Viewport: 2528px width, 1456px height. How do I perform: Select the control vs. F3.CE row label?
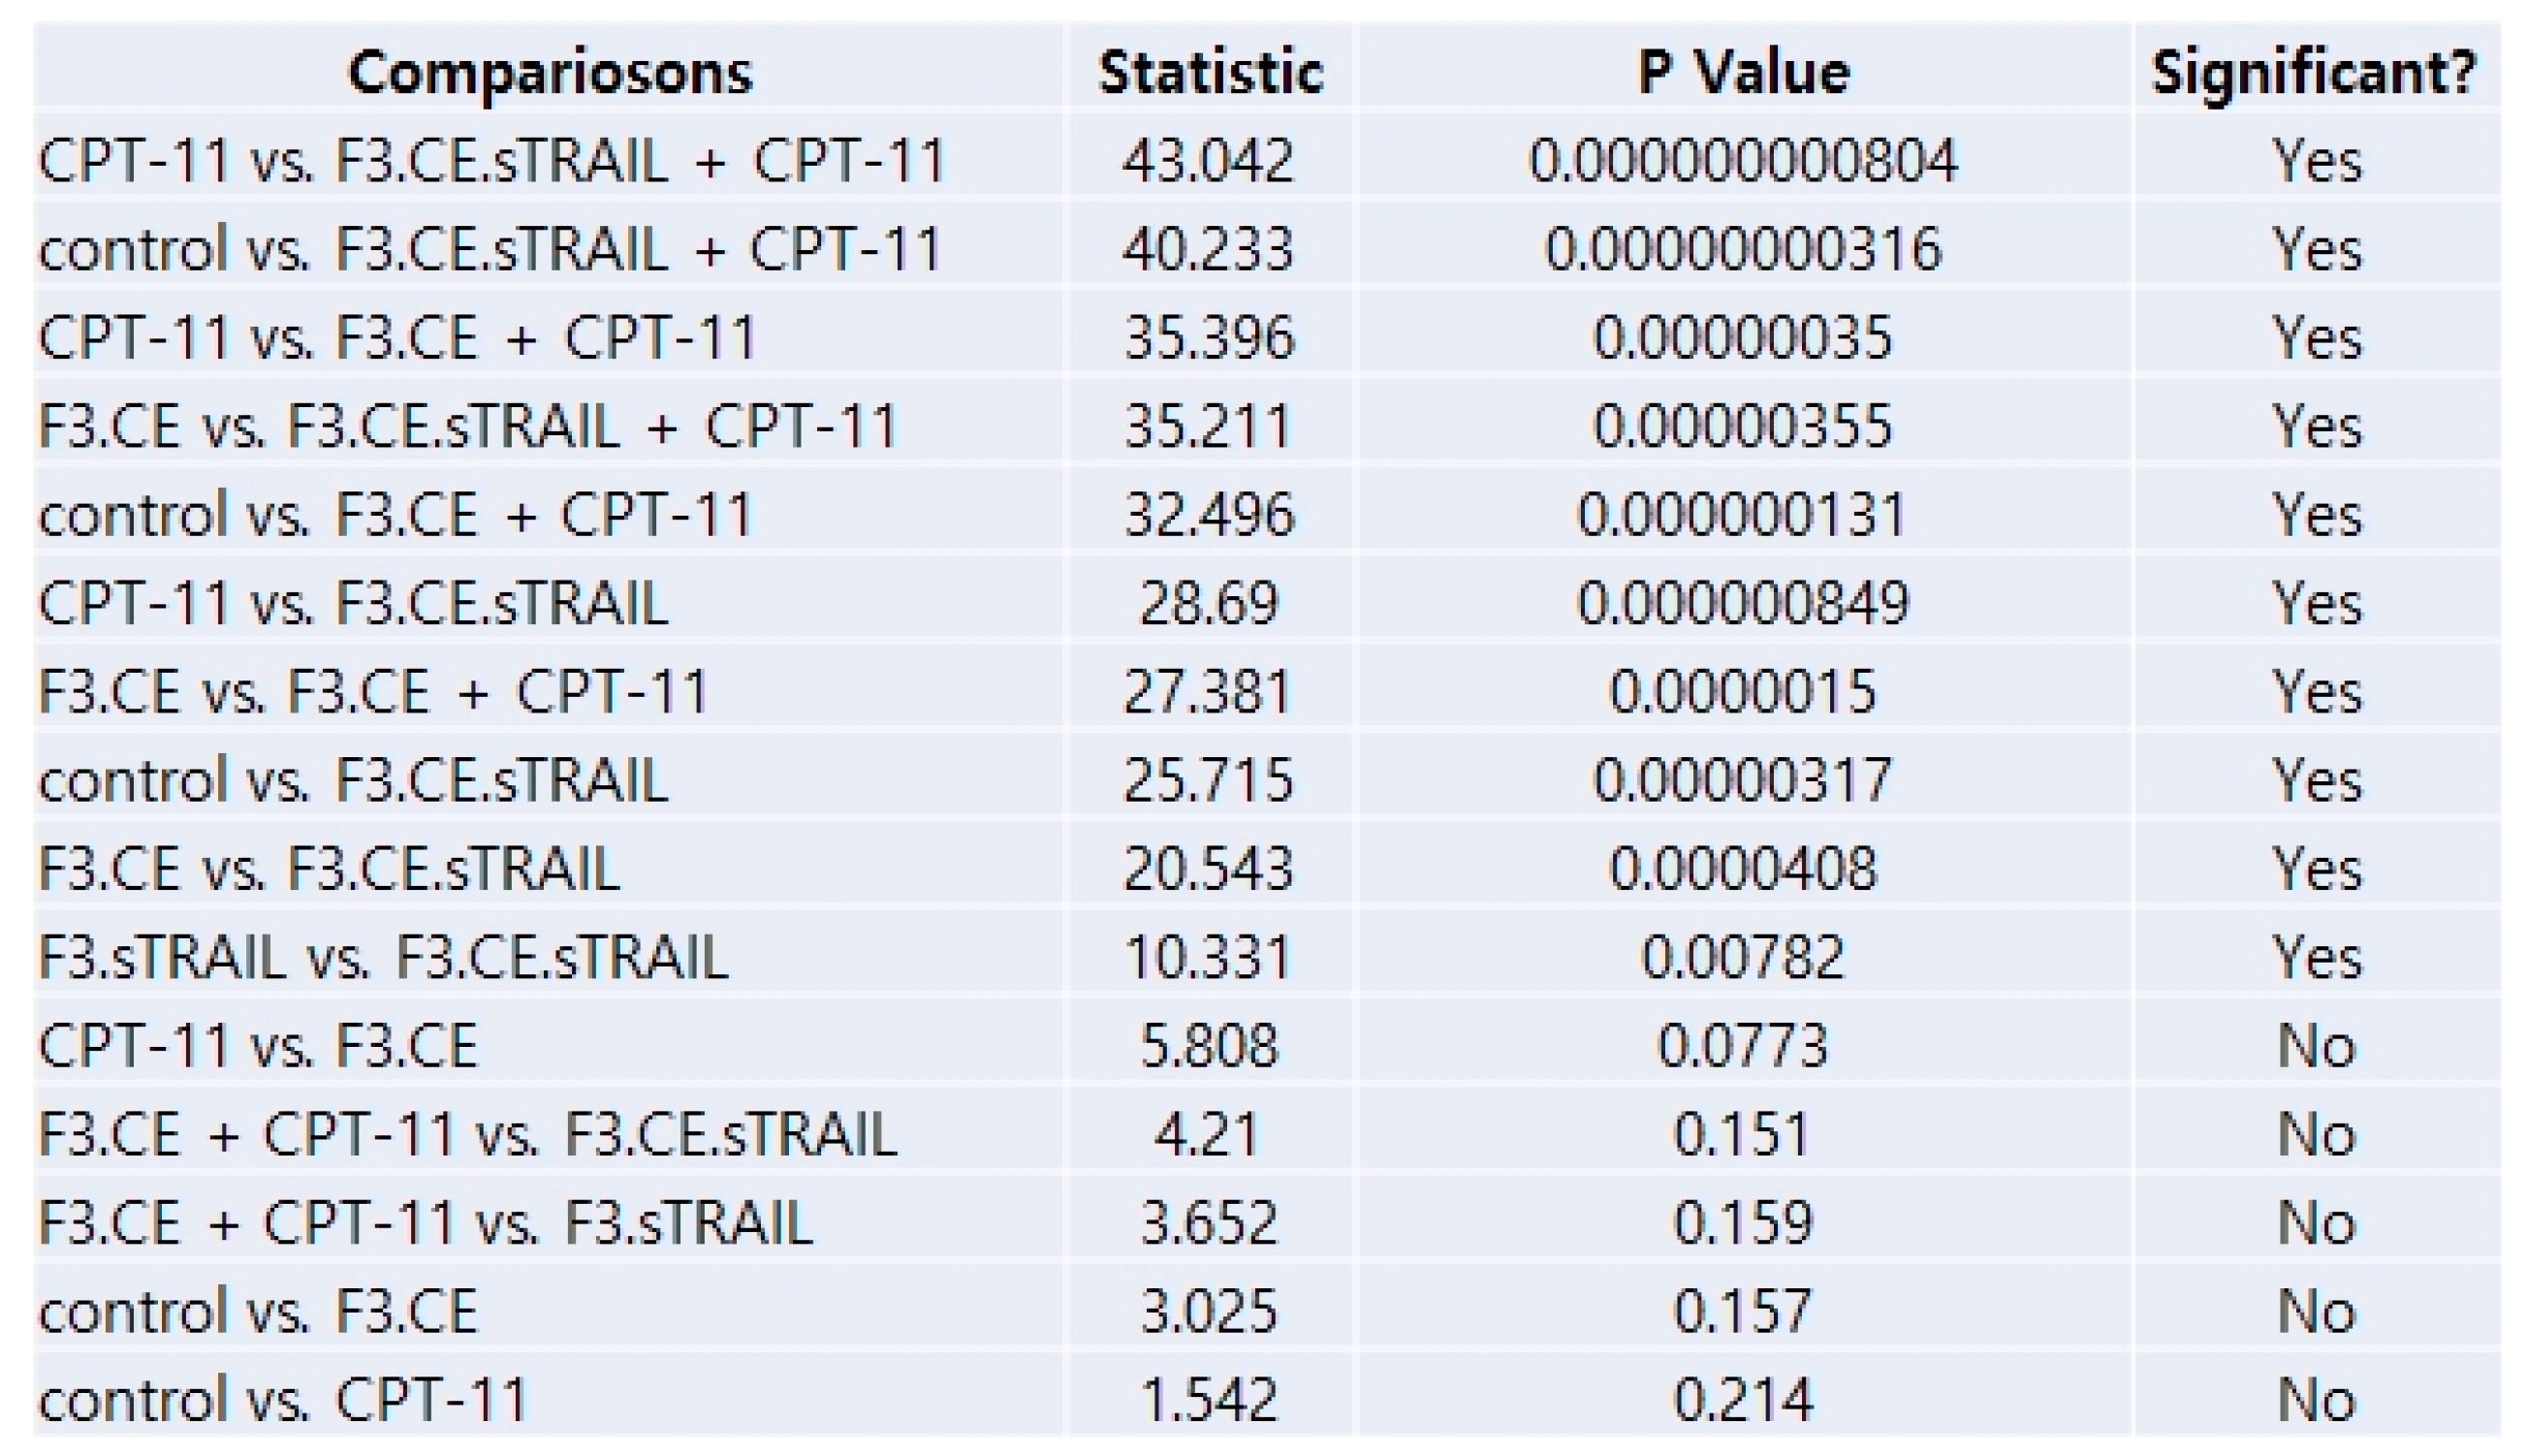pos(258,1311)
